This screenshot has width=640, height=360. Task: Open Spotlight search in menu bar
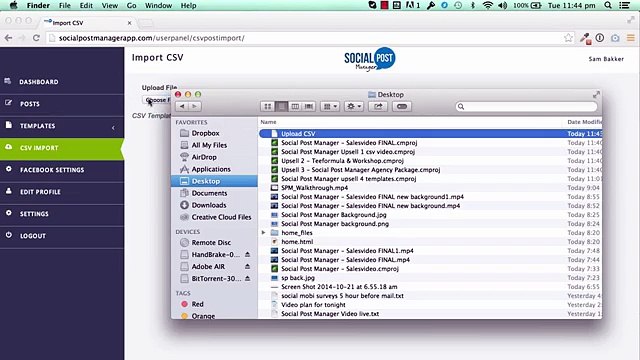pyautogui.click(x=608, y=5)
